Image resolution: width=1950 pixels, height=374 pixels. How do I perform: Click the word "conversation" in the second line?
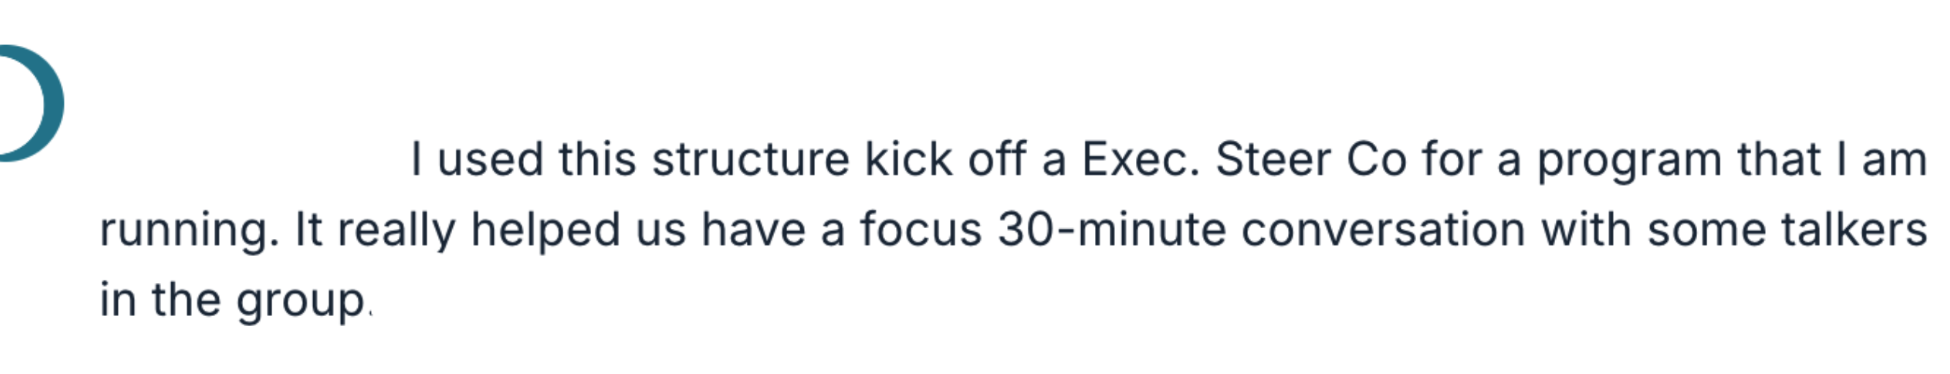(1383, 230)
